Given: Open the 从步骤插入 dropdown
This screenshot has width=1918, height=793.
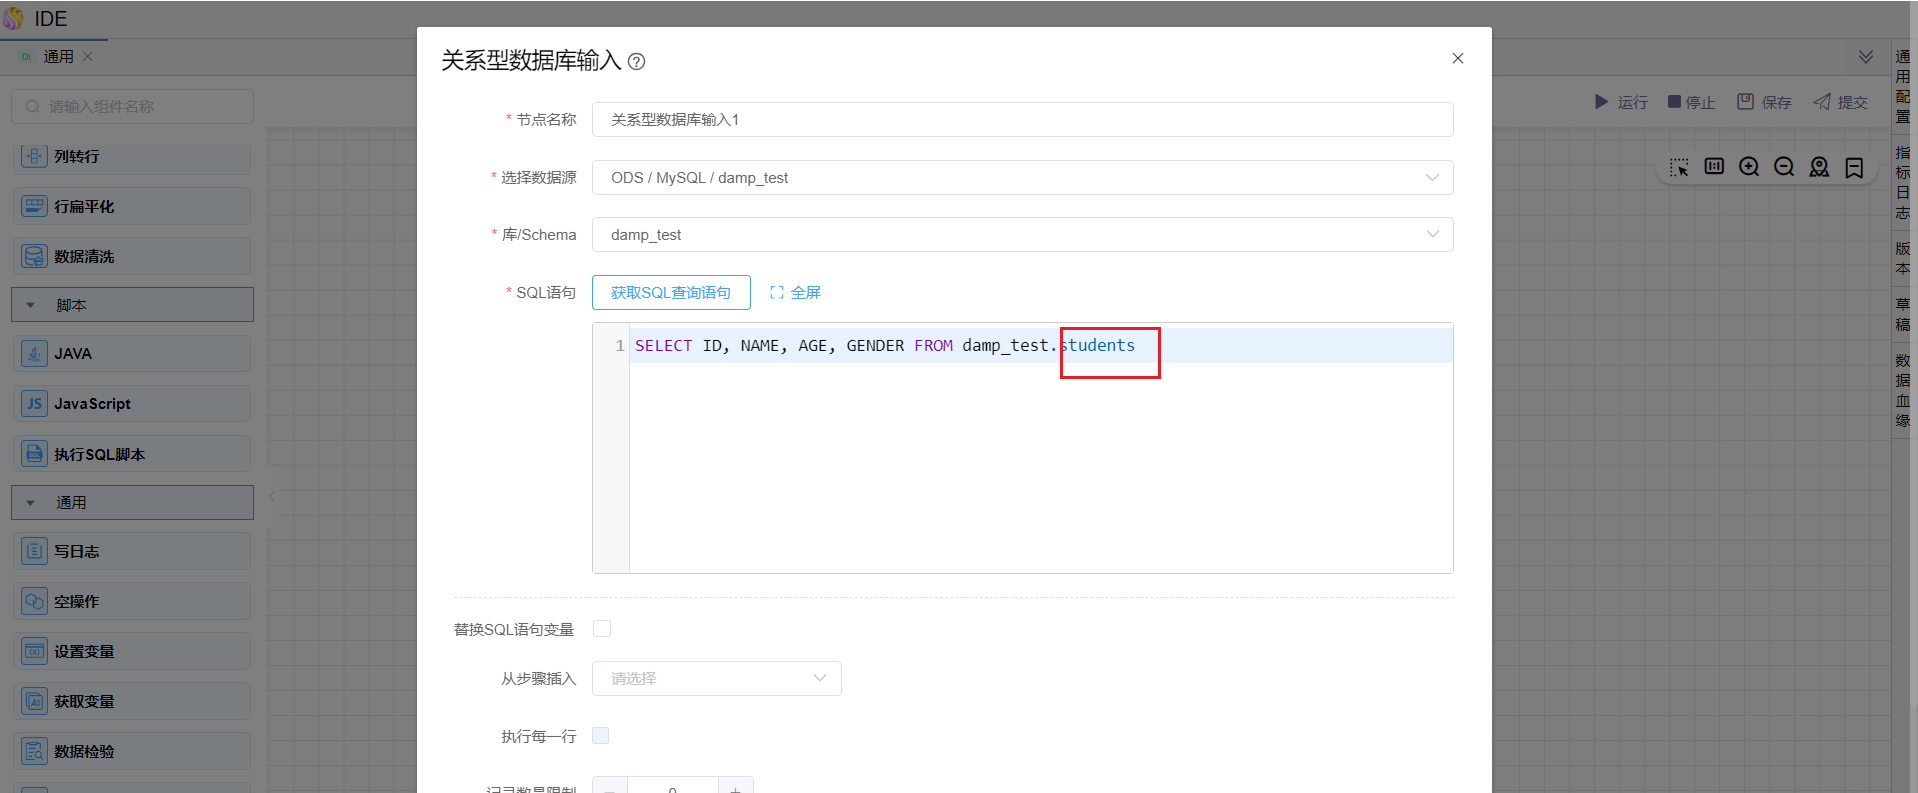Looking at the screenshot, I should [x=716, y=679].
